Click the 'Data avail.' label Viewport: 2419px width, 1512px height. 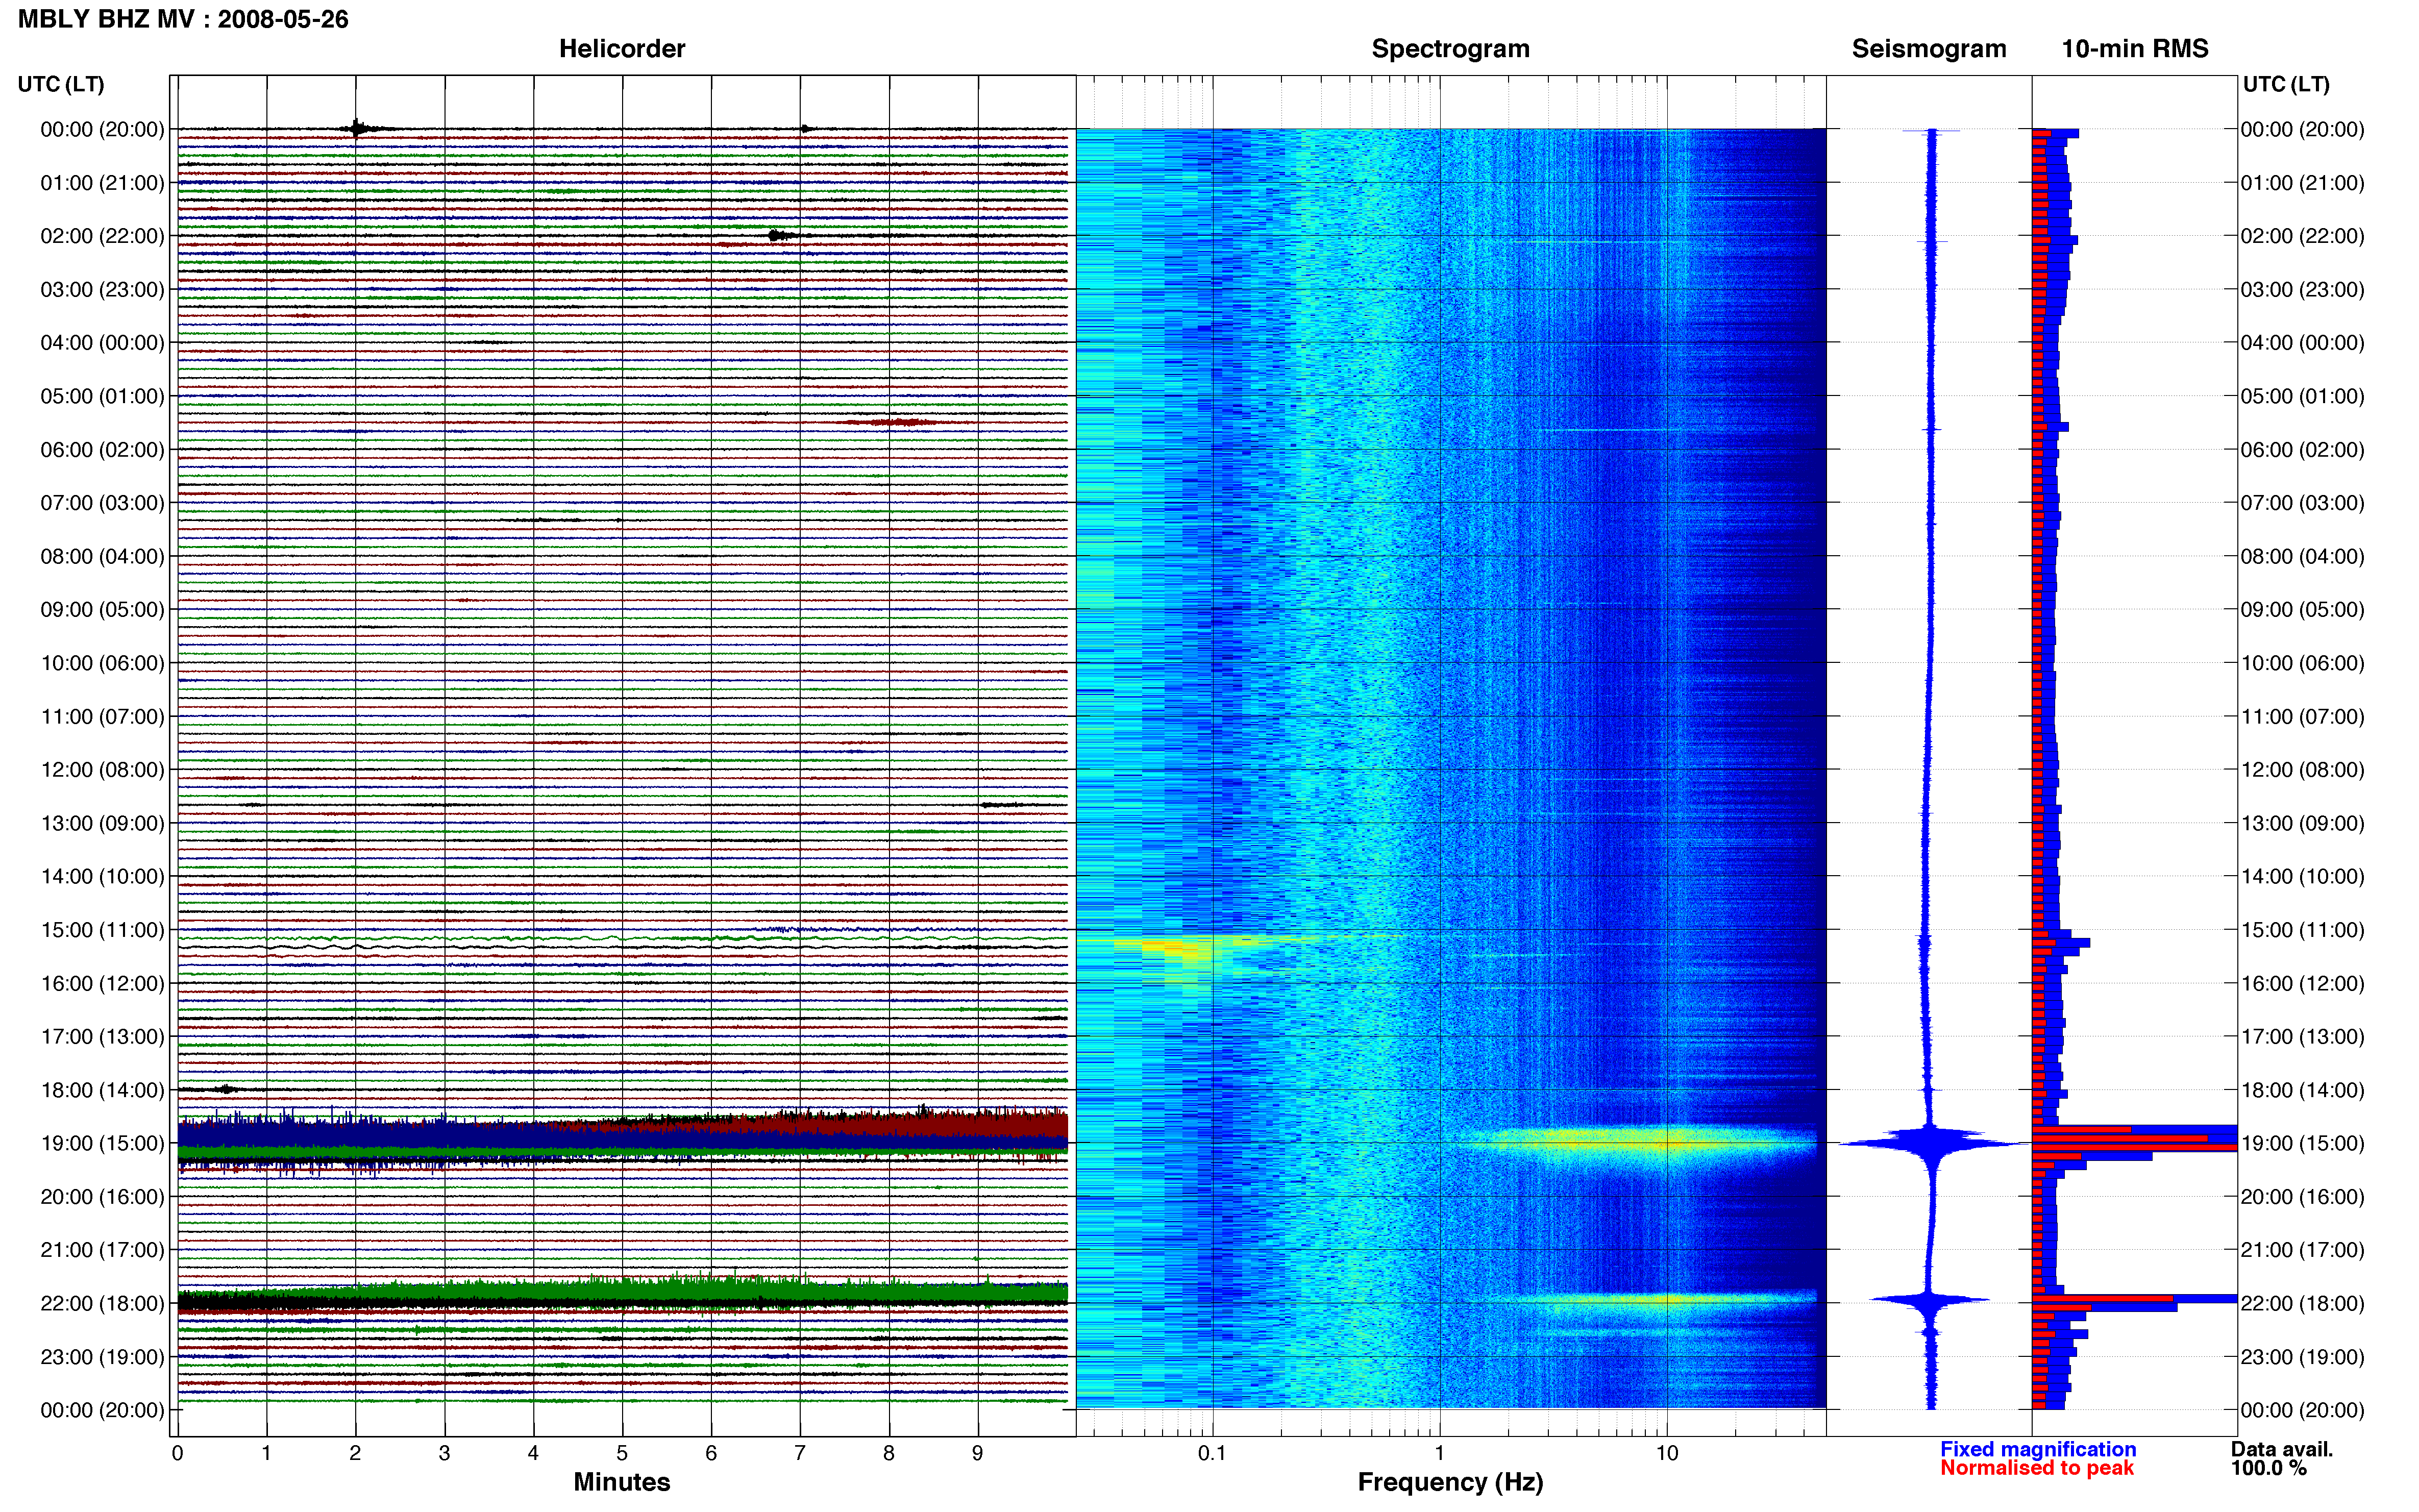2282,1449
